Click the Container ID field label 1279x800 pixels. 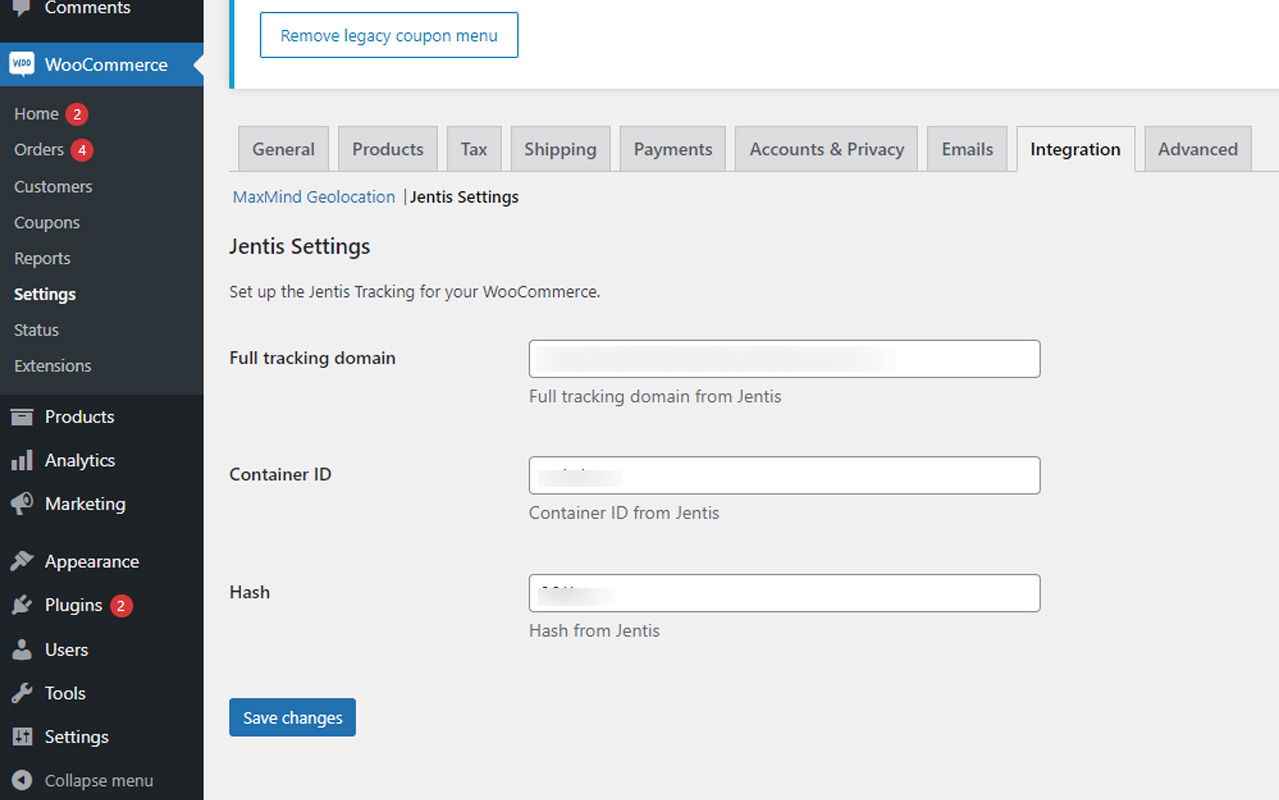280,474
